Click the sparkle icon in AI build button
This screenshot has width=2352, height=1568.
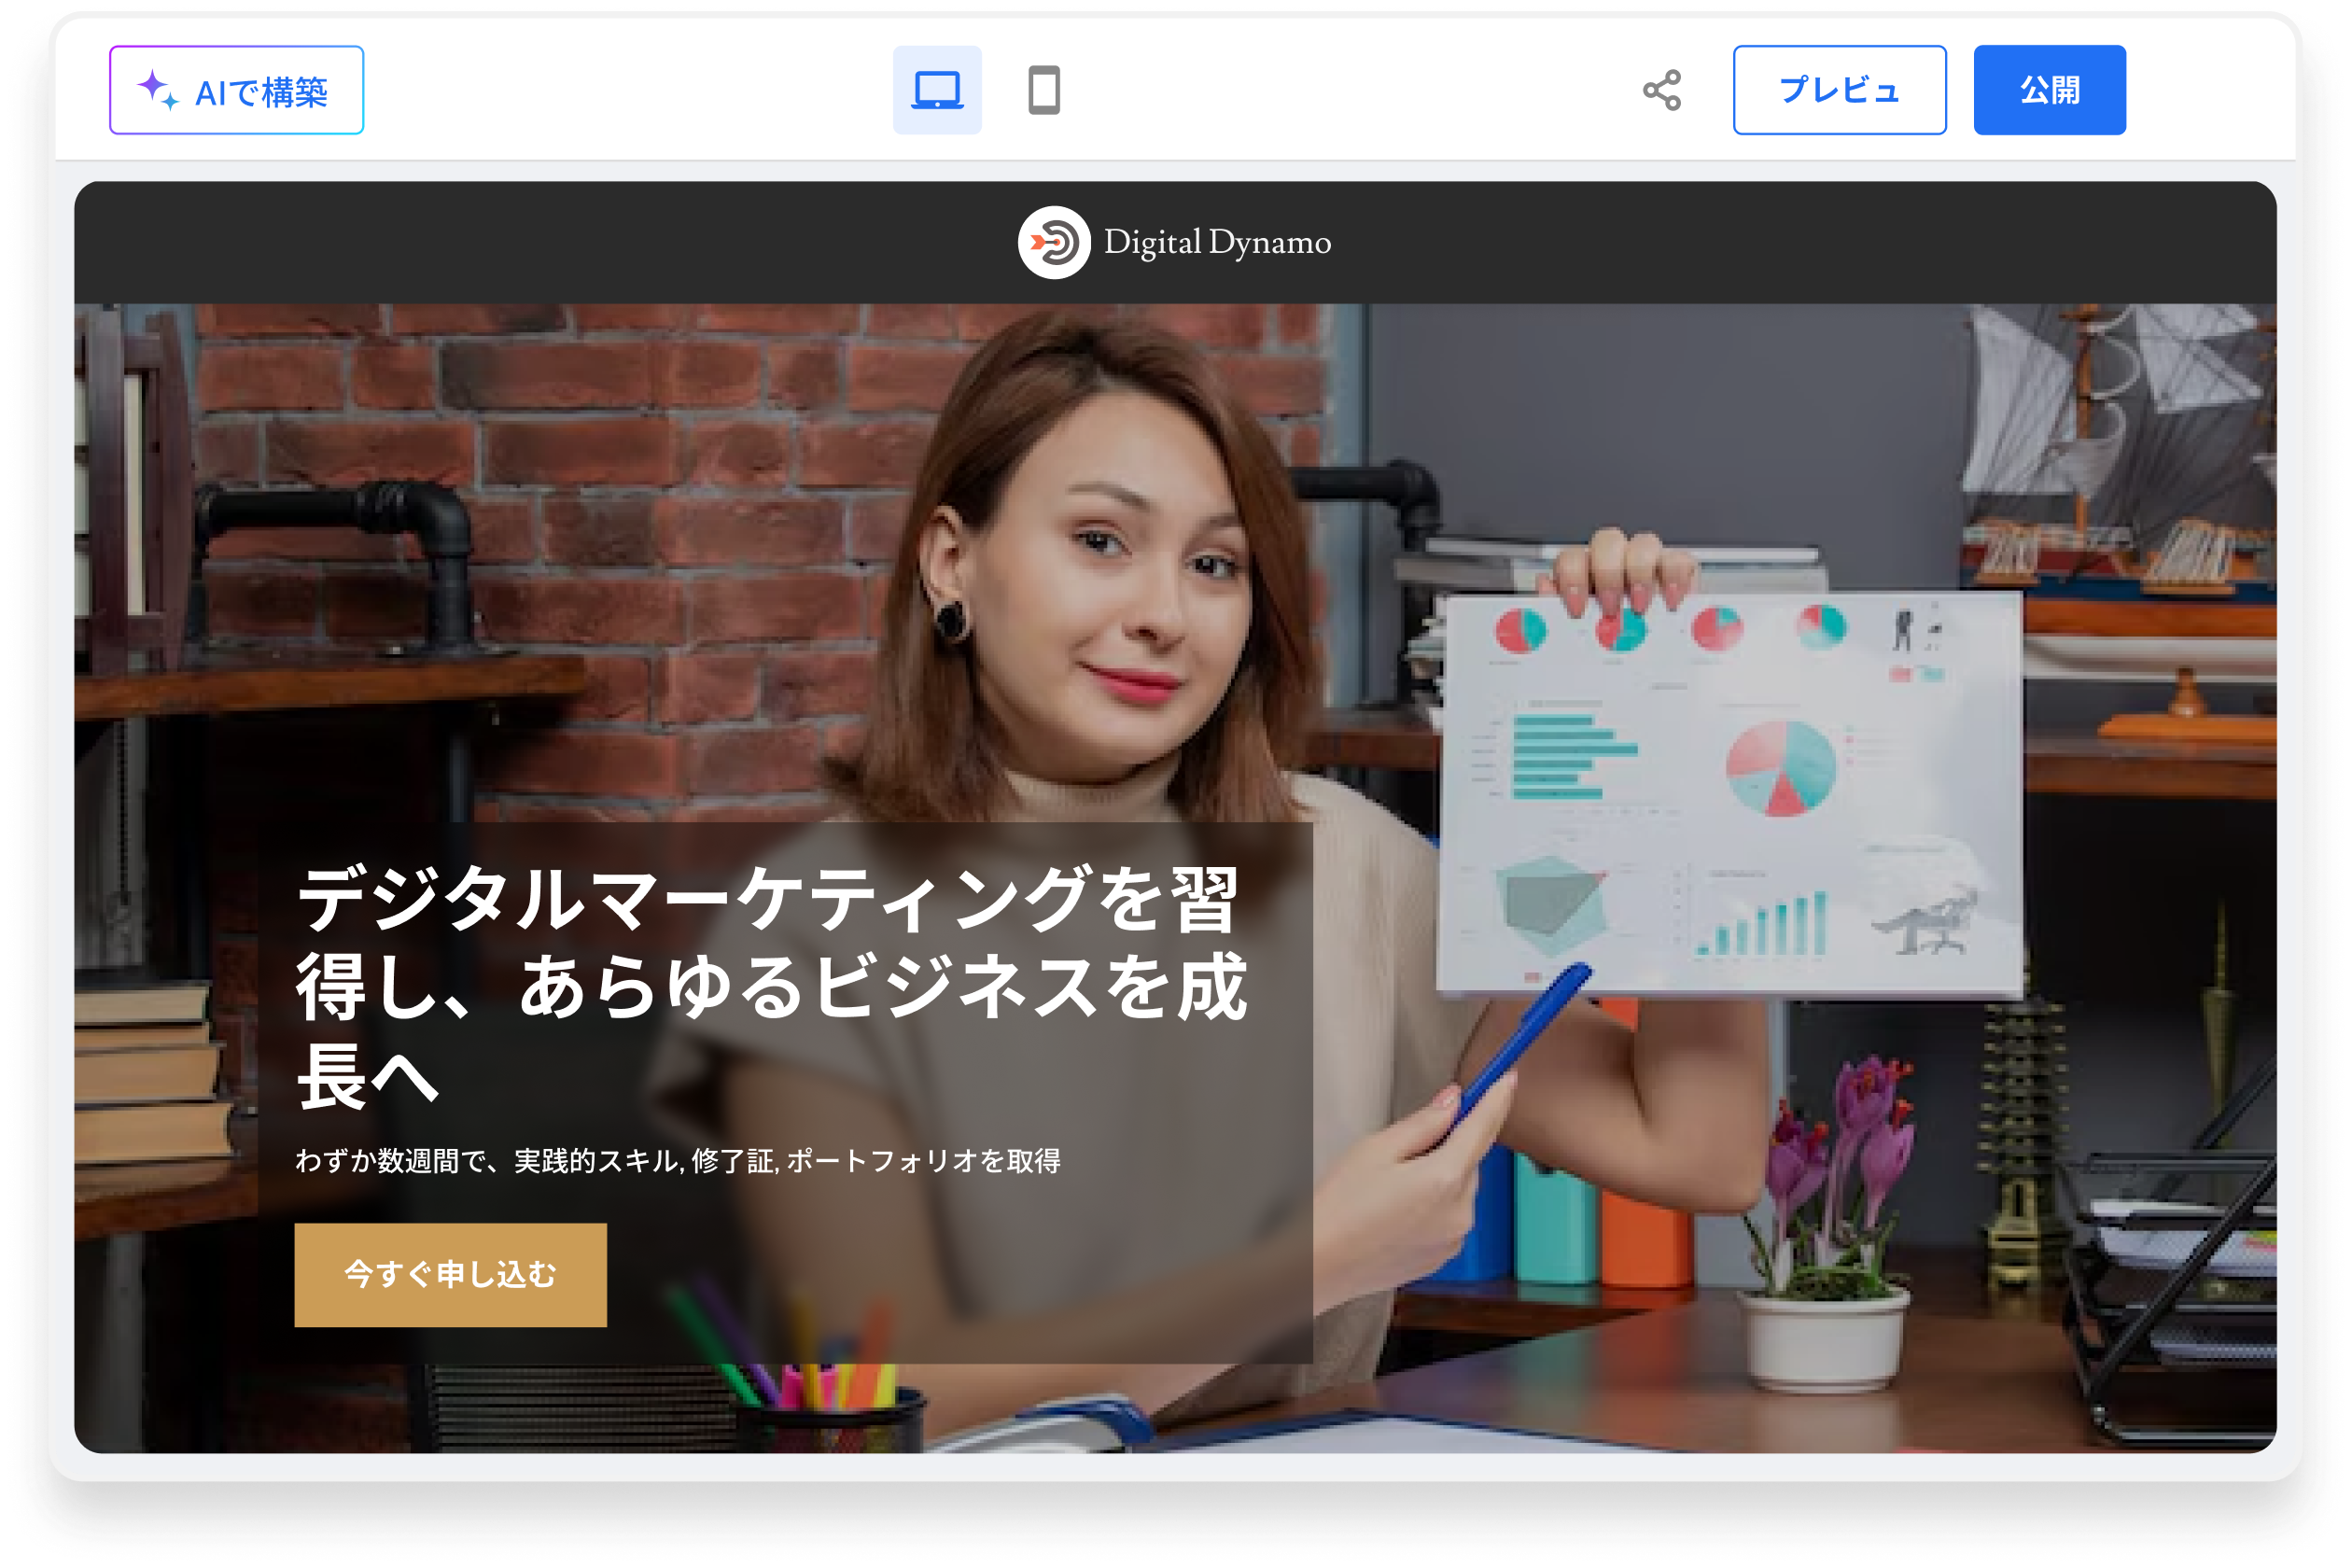click(x=157, y=89)
